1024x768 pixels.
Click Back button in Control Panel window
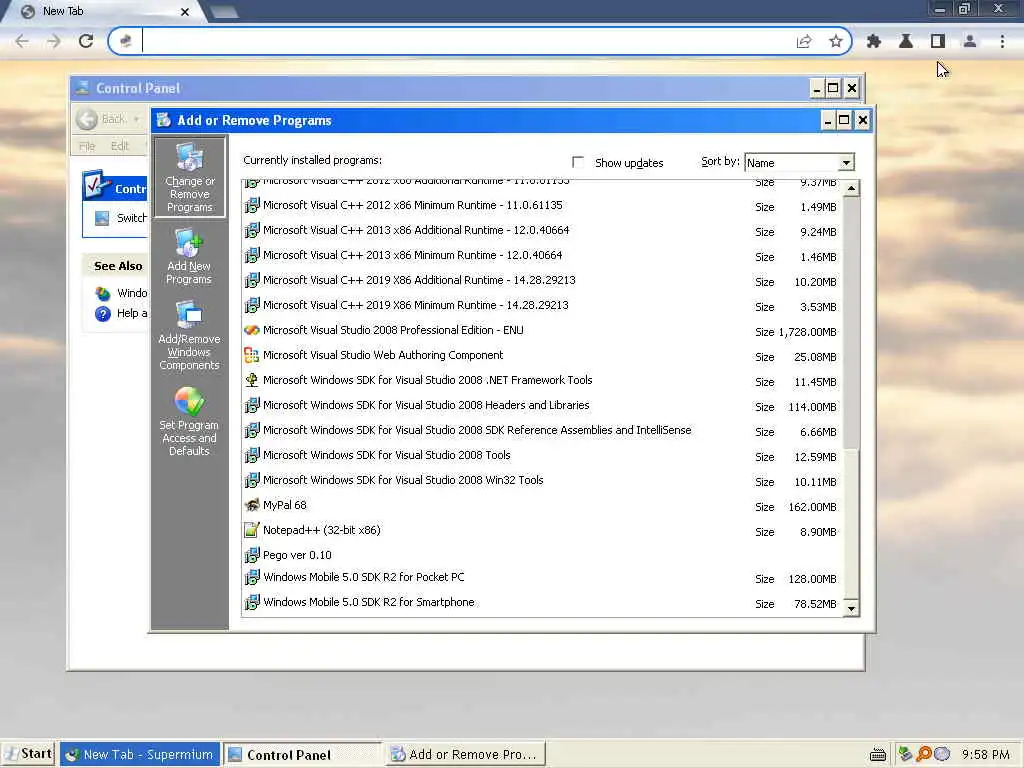point(104,119)
